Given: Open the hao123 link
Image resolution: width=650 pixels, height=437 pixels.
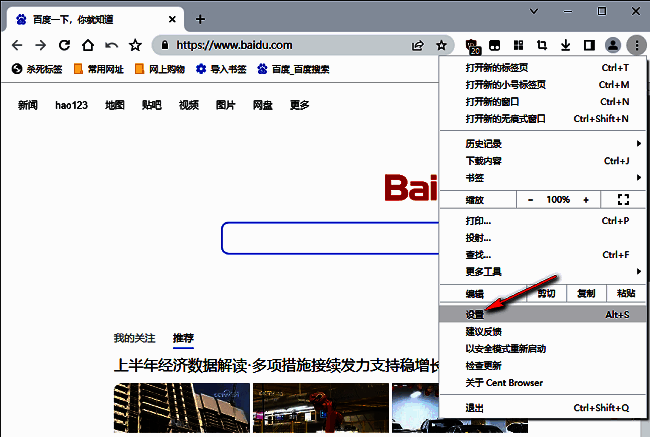Looking at the screenshot, I should pyautogui.click(x=71, y=105).
